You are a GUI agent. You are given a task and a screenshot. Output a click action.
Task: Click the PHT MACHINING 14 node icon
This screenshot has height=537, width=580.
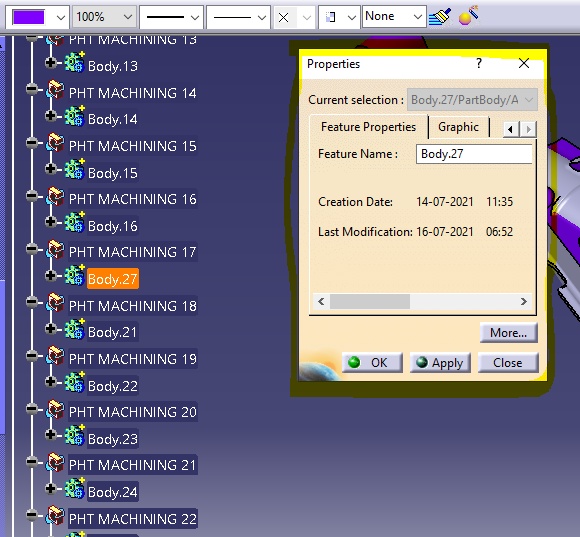point(55,89)
